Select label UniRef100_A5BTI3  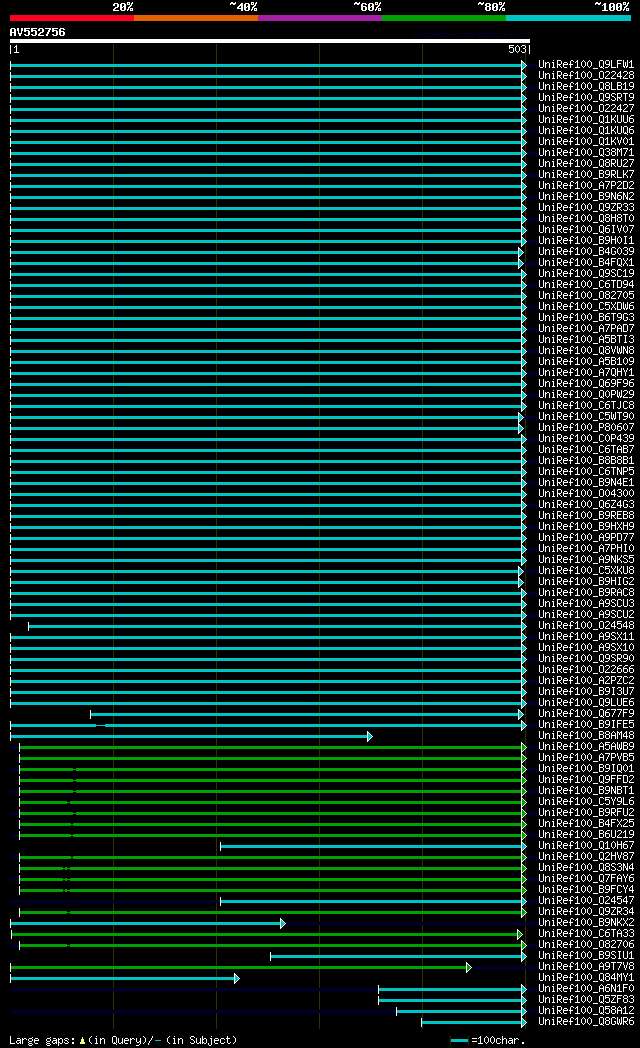[586, 340]
